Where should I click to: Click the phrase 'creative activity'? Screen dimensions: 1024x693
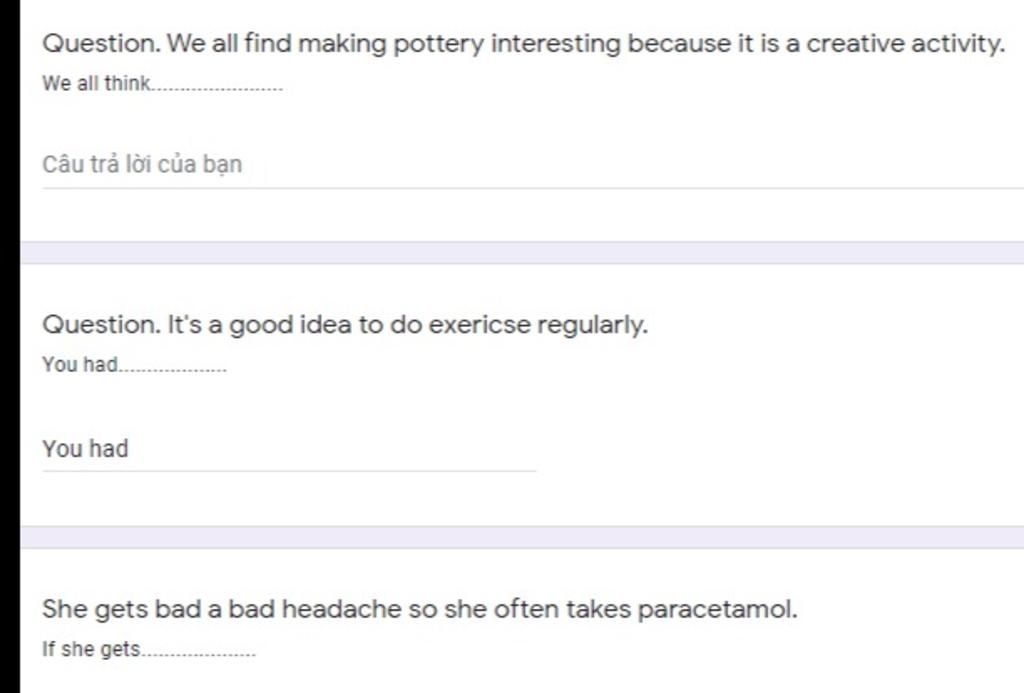[x=904, y=44]
